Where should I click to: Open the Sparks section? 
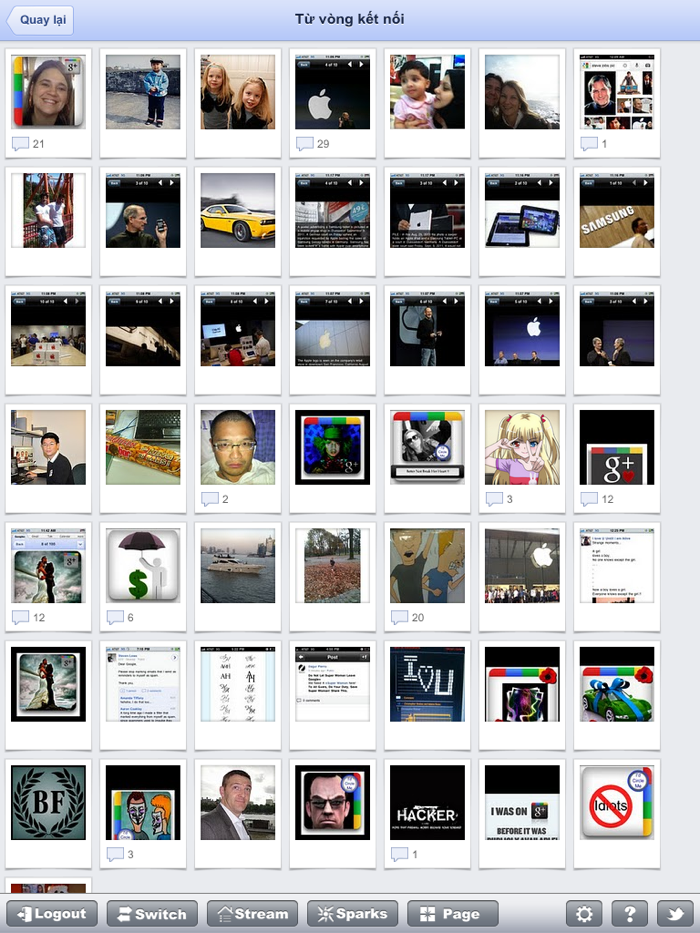coord(352,913)
